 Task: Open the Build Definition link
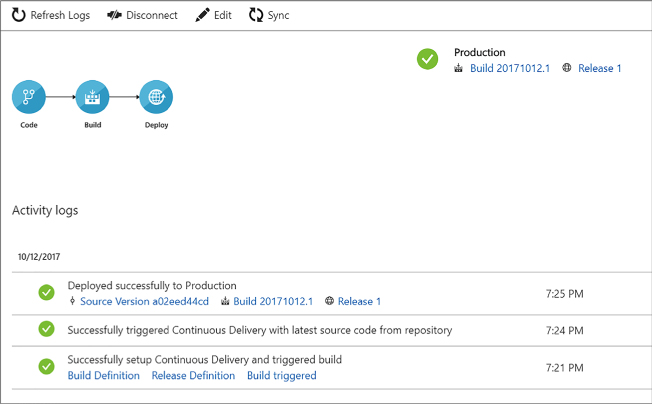[x=104, y=375]
